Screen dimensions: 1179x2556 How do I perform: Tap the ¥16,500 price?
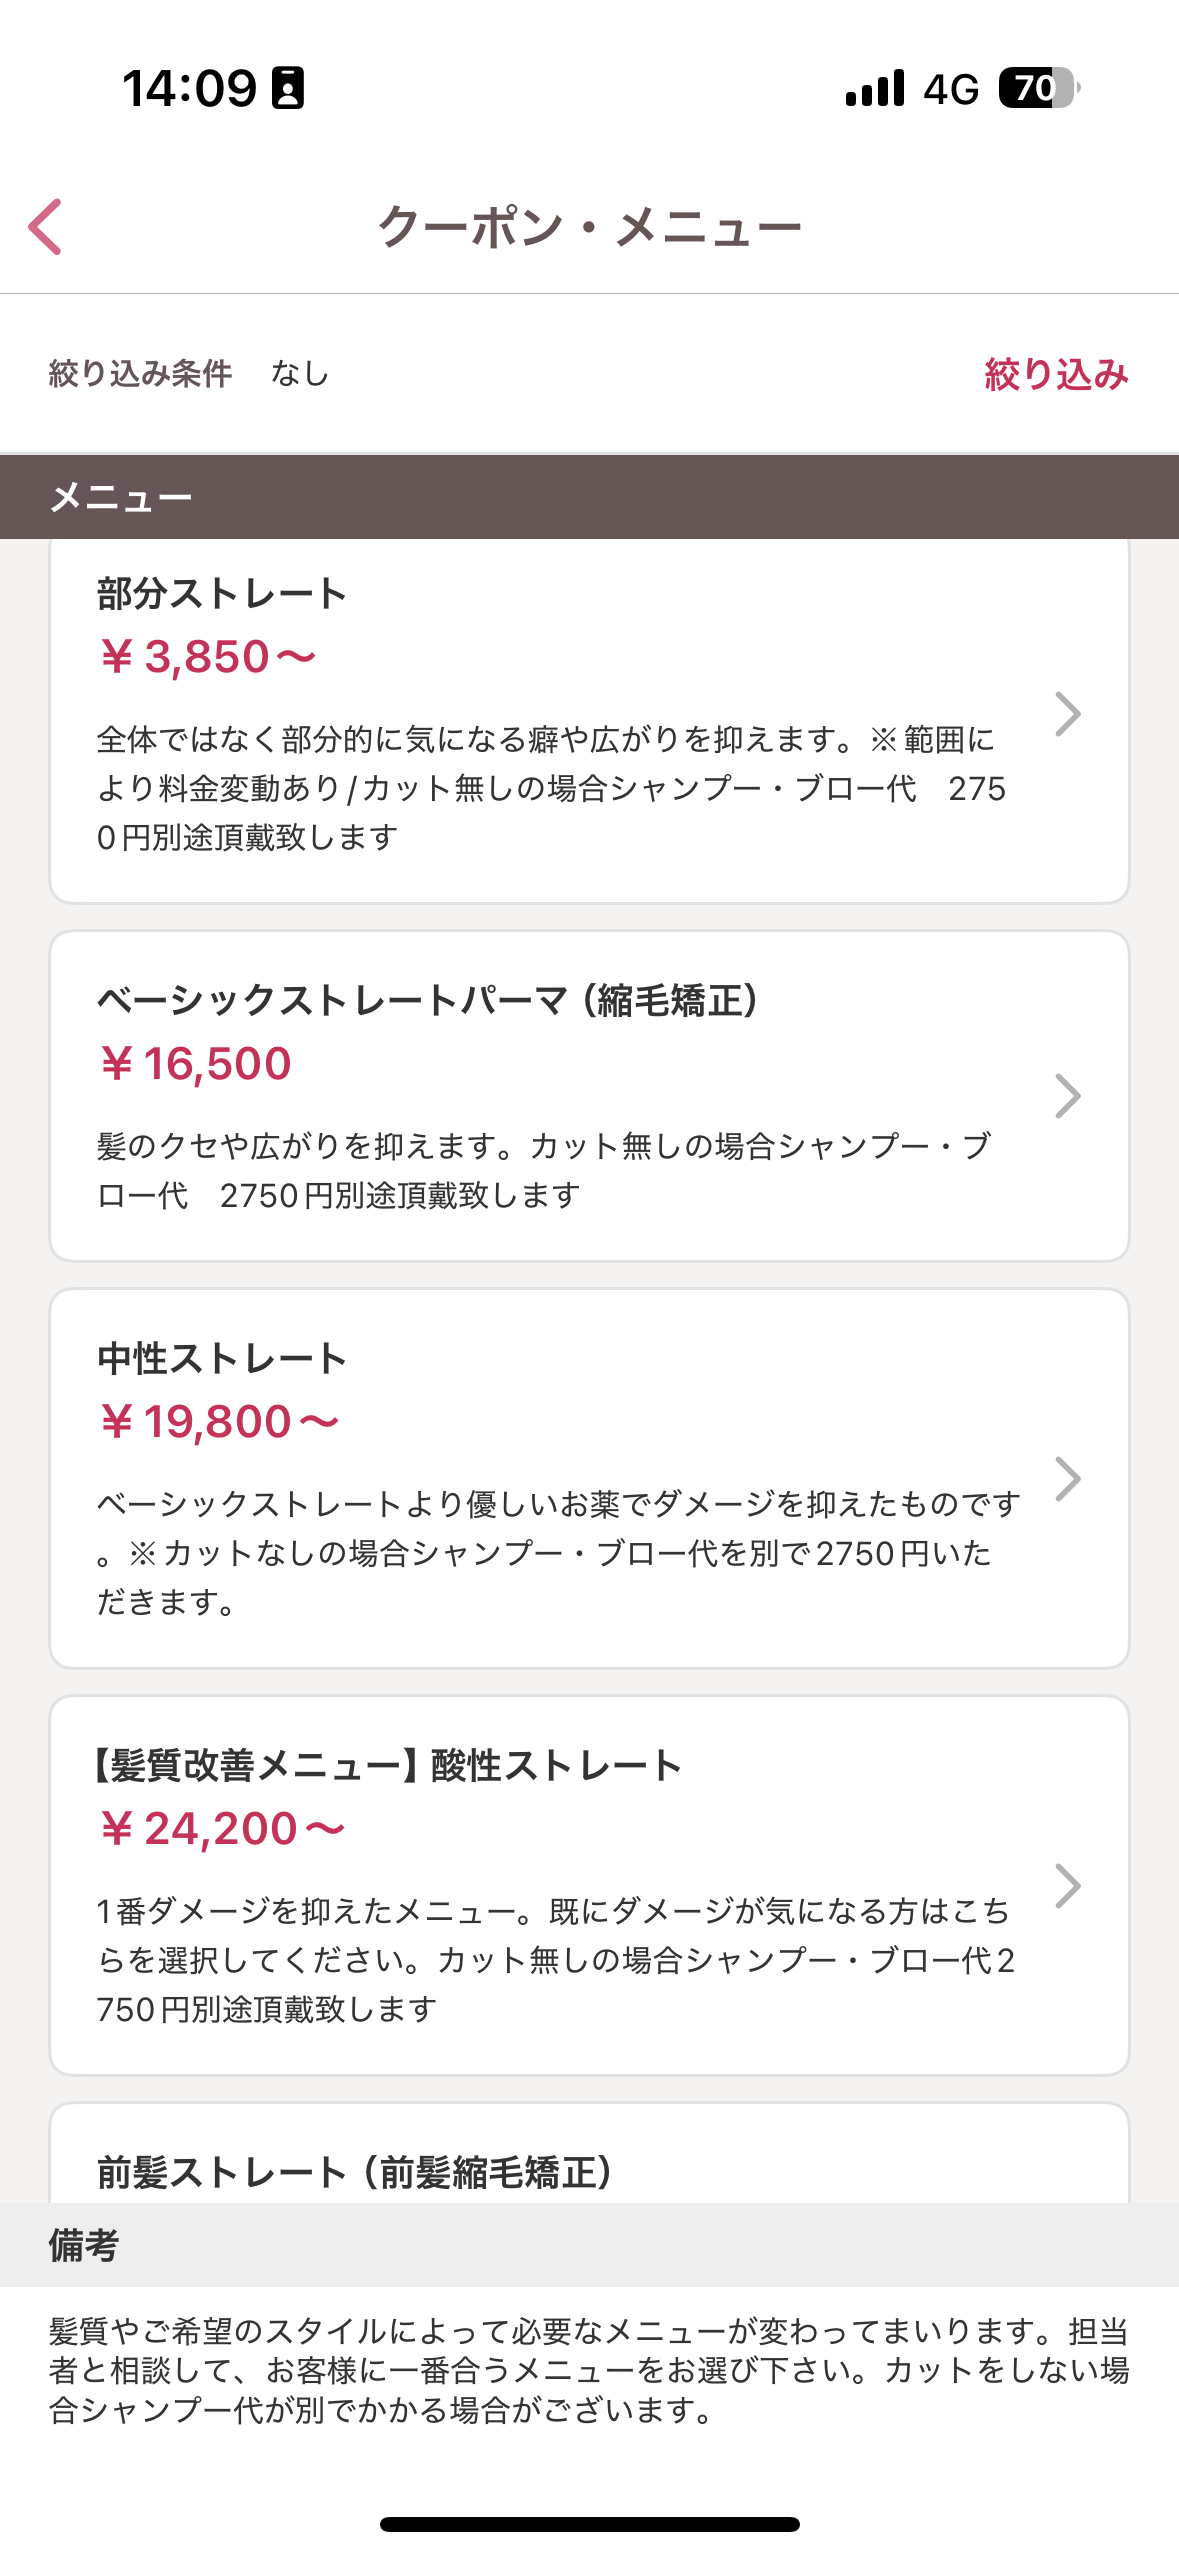pos(196,1063)
